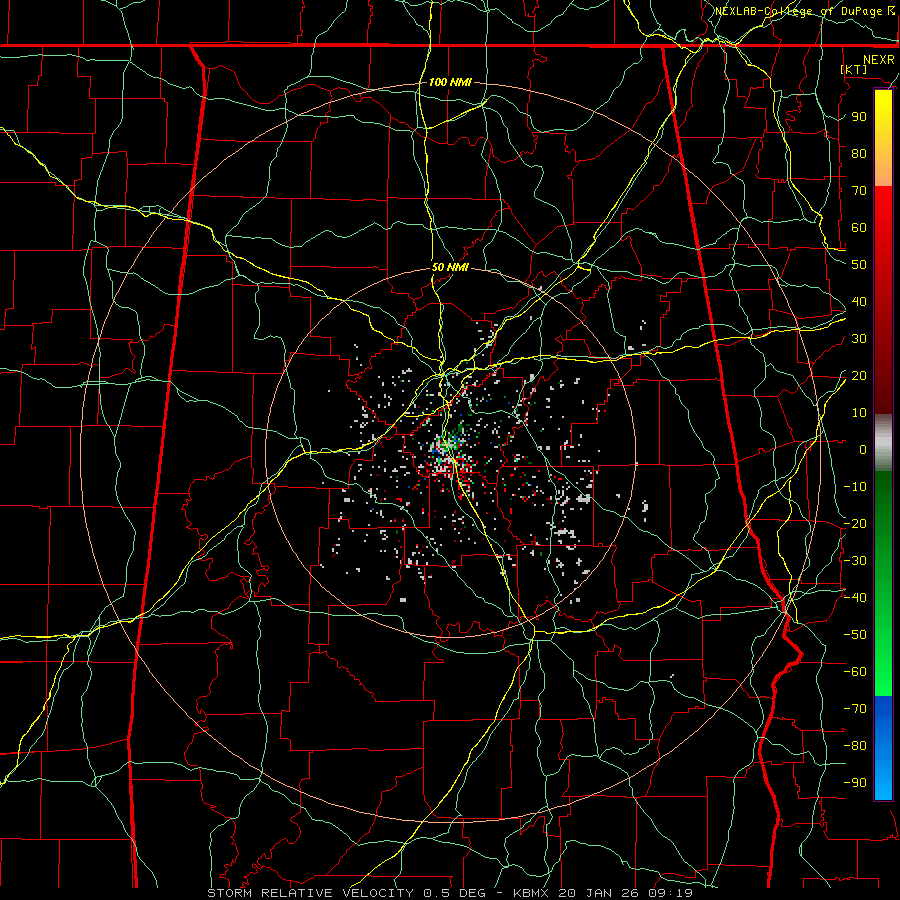Click the blue bottom segment of velocity color bar

pos(883,748)
